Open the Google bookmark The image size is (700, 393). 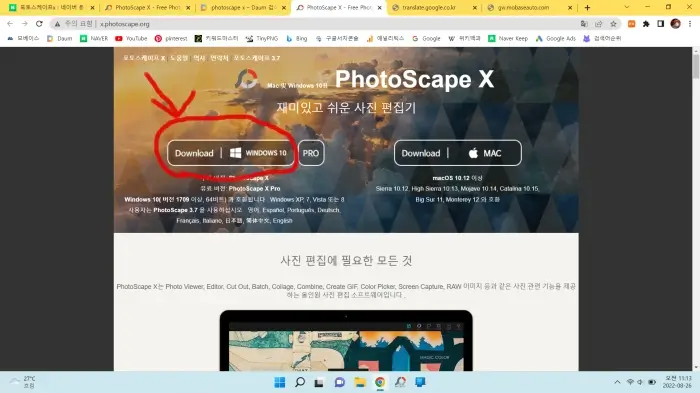click(426, 38)
